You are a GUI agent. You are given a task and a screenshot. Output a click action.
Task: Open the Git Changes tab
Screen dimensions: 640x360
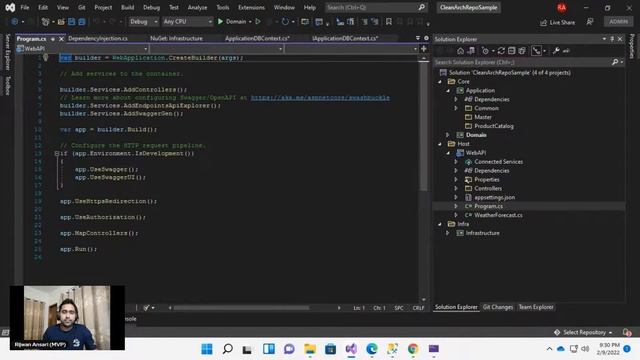click(x=498, y=307)
